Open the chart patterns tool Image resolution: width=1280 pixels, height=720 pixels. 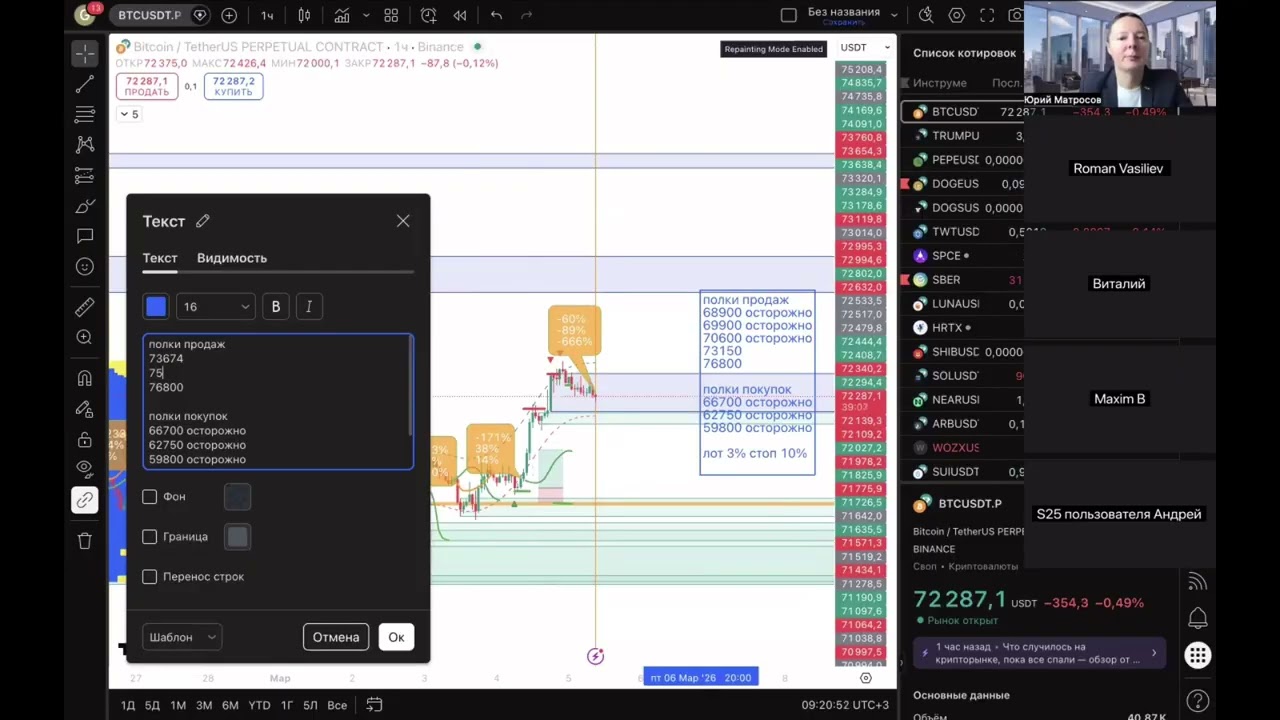coord(85,145)
